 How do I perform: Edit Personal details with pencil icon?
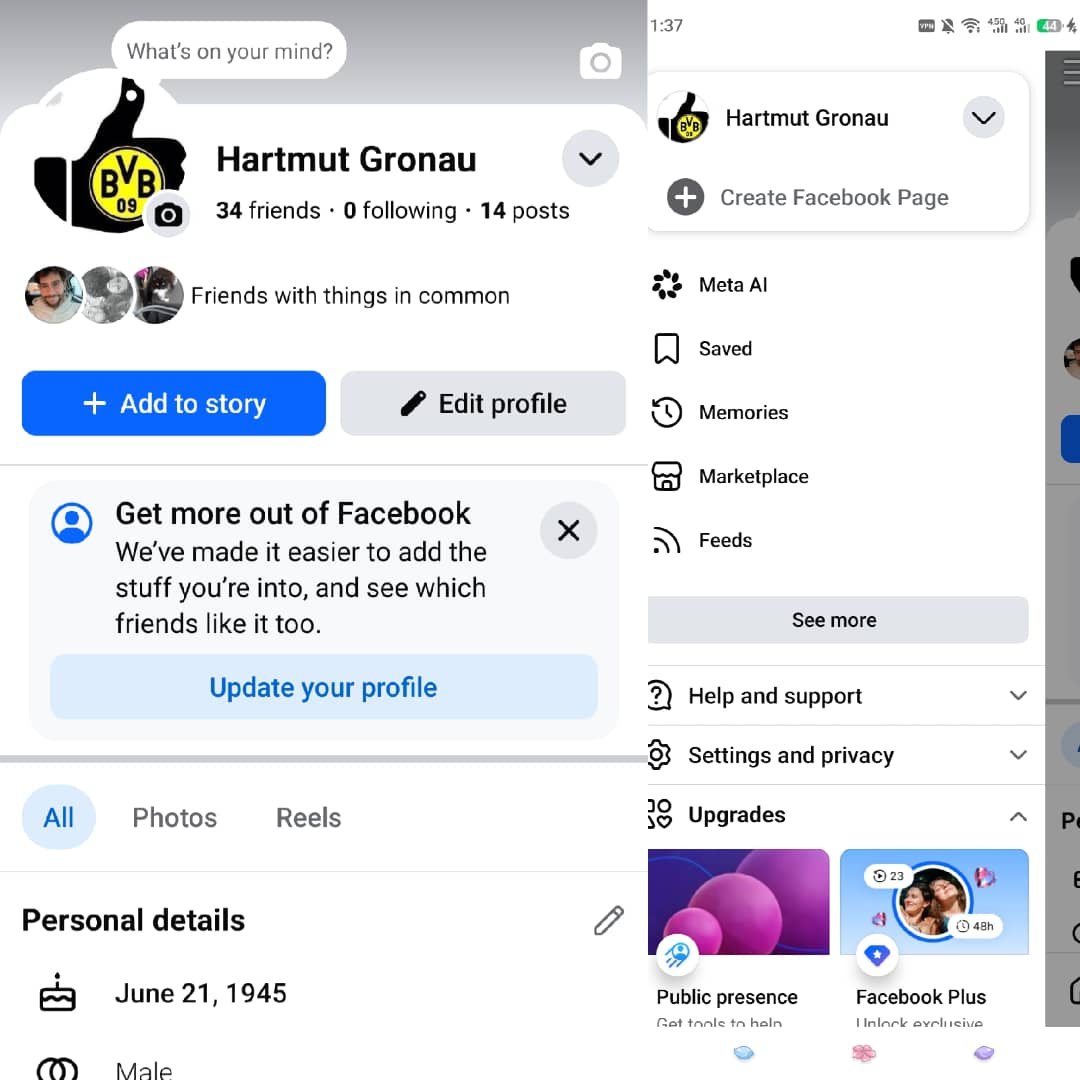608,920
